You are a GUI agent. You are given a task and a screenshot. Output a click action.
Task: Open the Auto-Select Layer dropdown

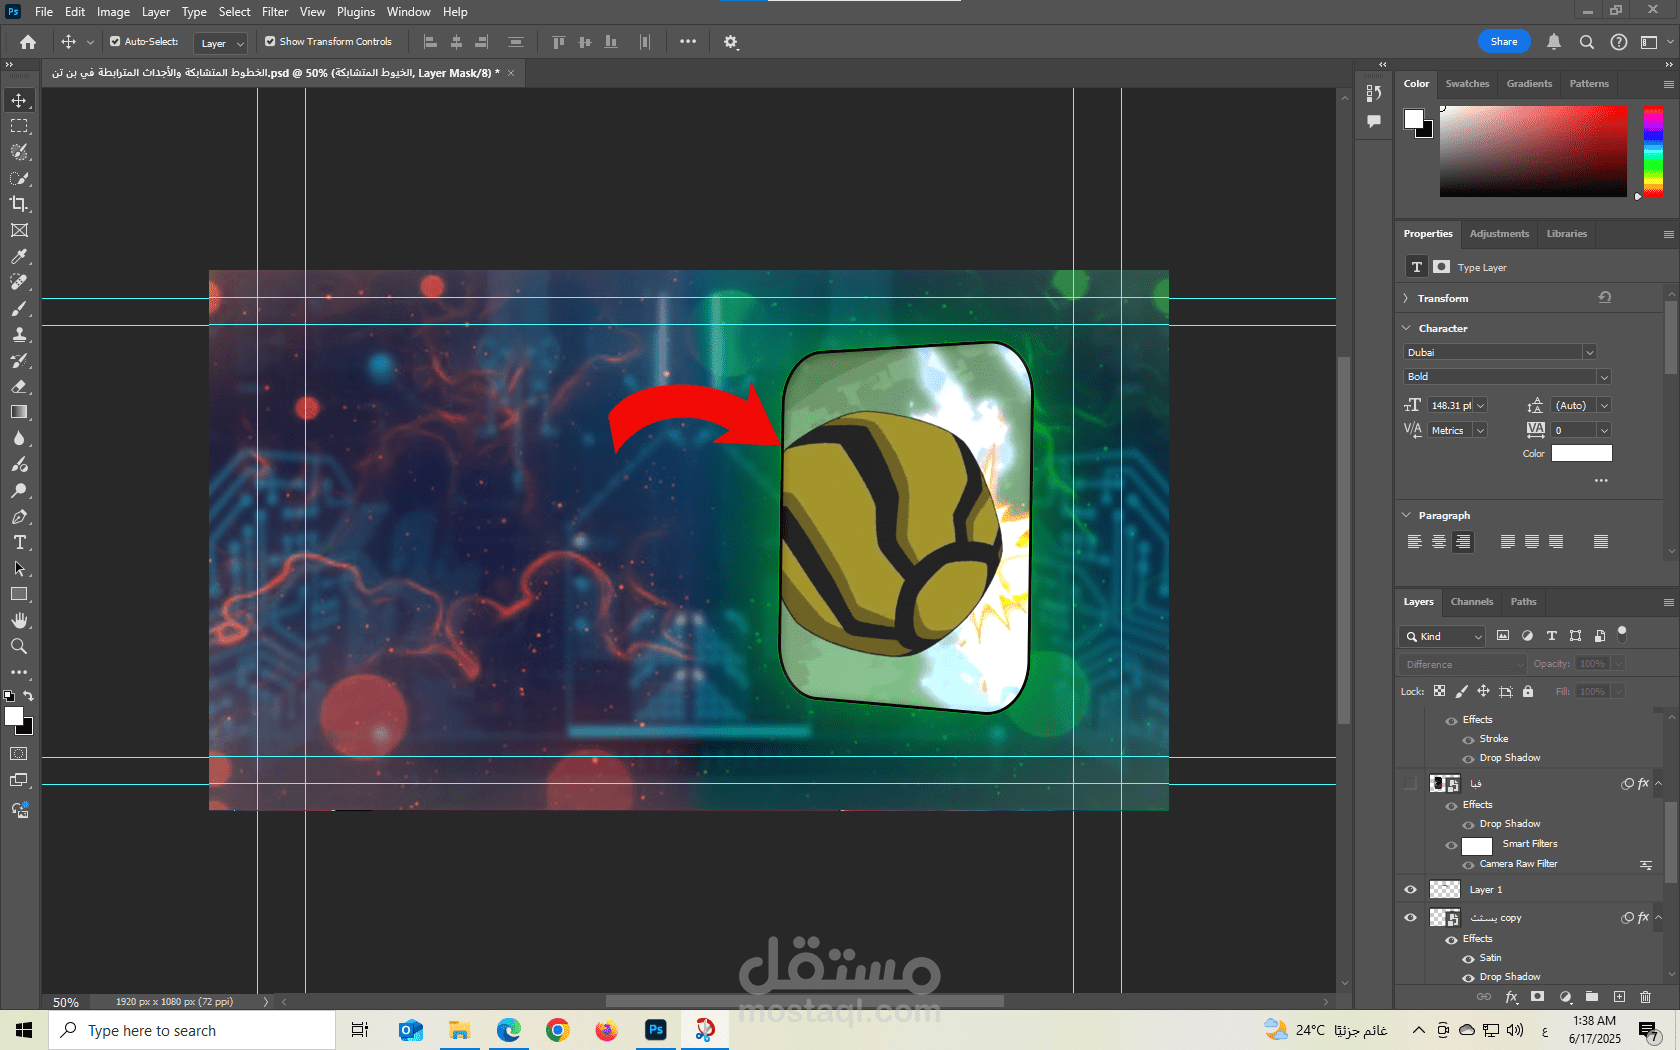click(x=220, y=43)
